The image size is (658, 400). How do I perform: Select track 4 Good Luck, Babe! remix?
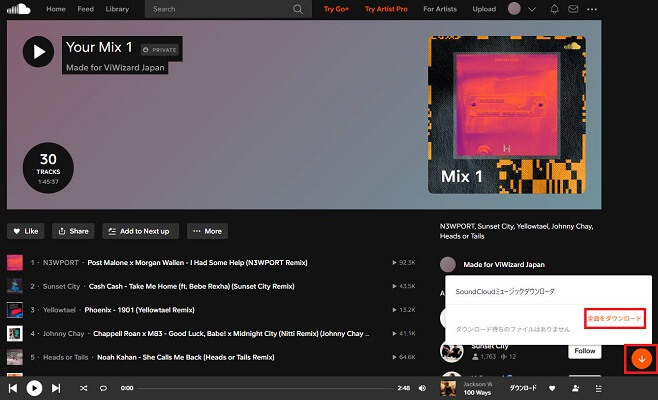point(231,334)
